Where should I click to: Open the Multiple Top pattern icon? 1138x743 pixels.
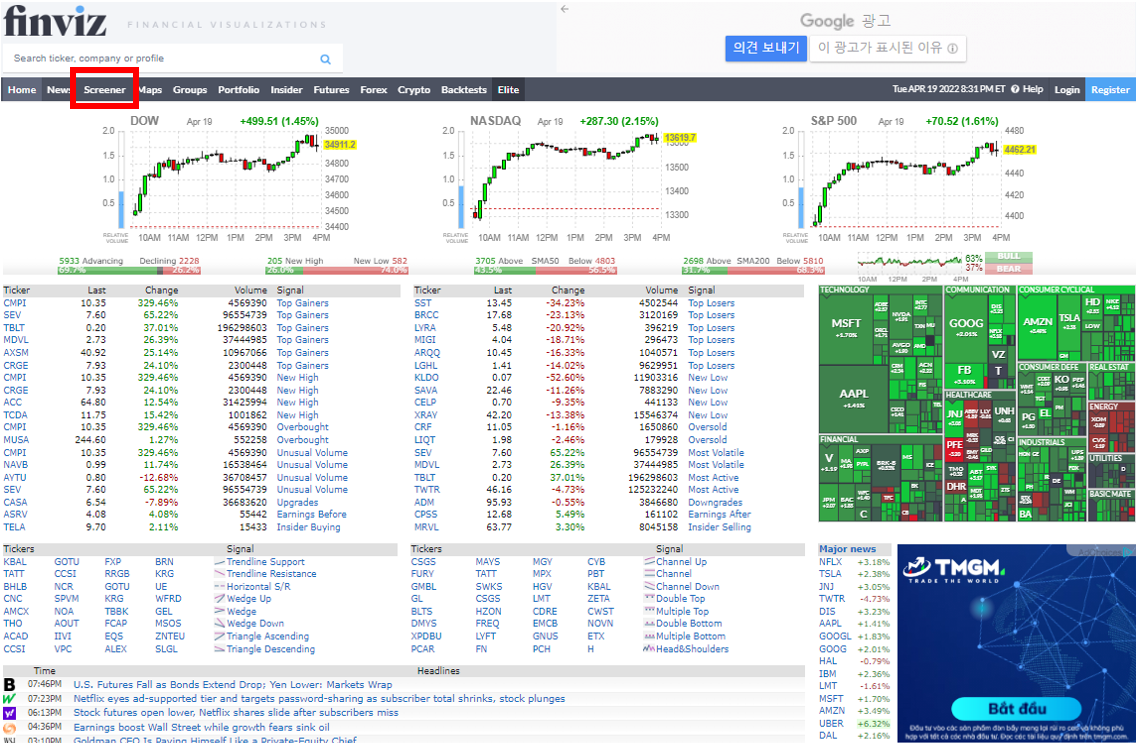[650, 611]
